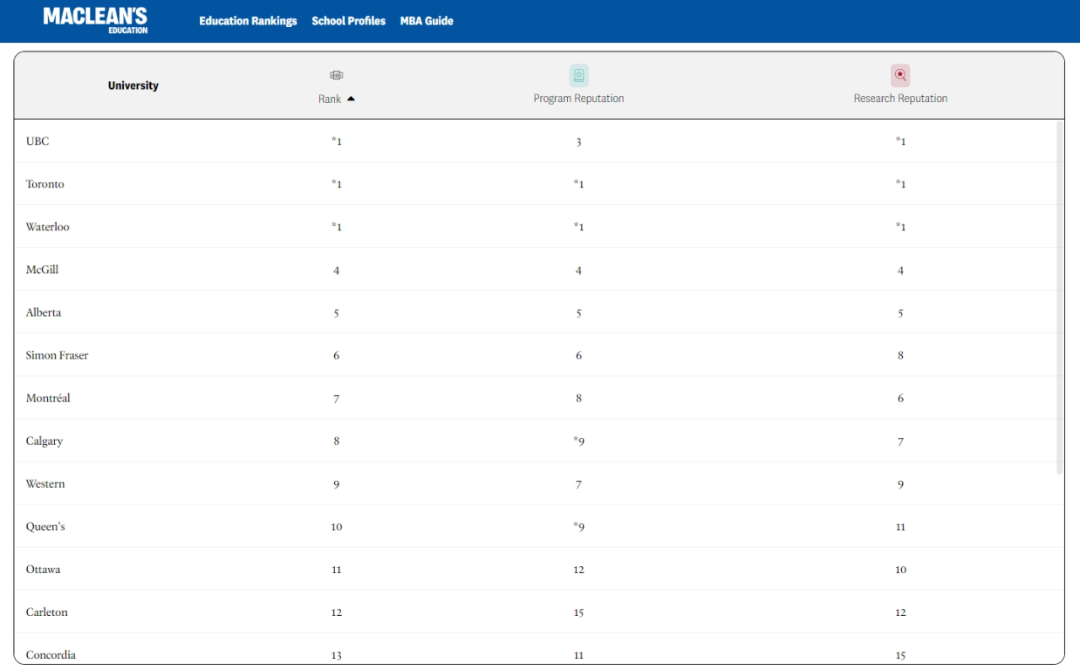The width and height of the screenshot is (1080, 670).
Task: Sort by Program Reputation header
Action: [x=578, y=99]
